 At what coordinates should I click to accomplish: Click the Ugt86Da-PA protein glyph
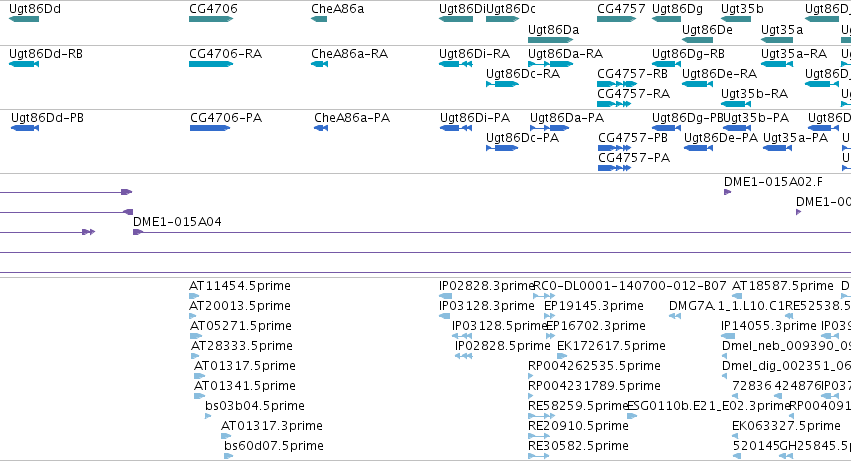[550, 128]
